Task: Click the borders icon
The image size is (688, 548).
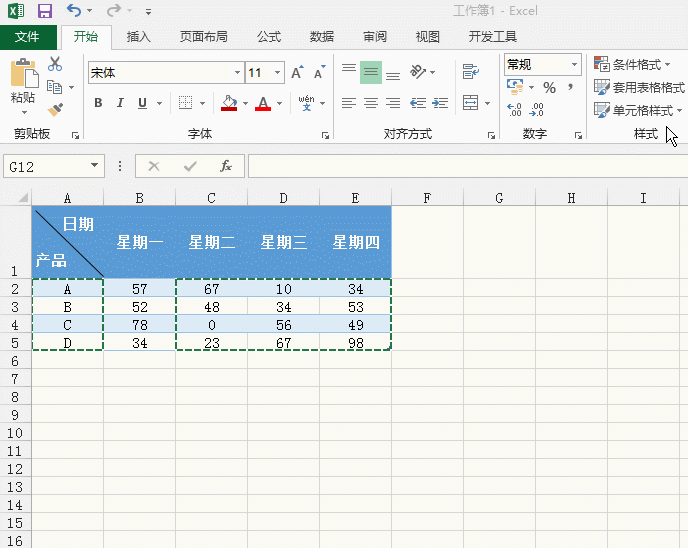Action: point(186,103)
